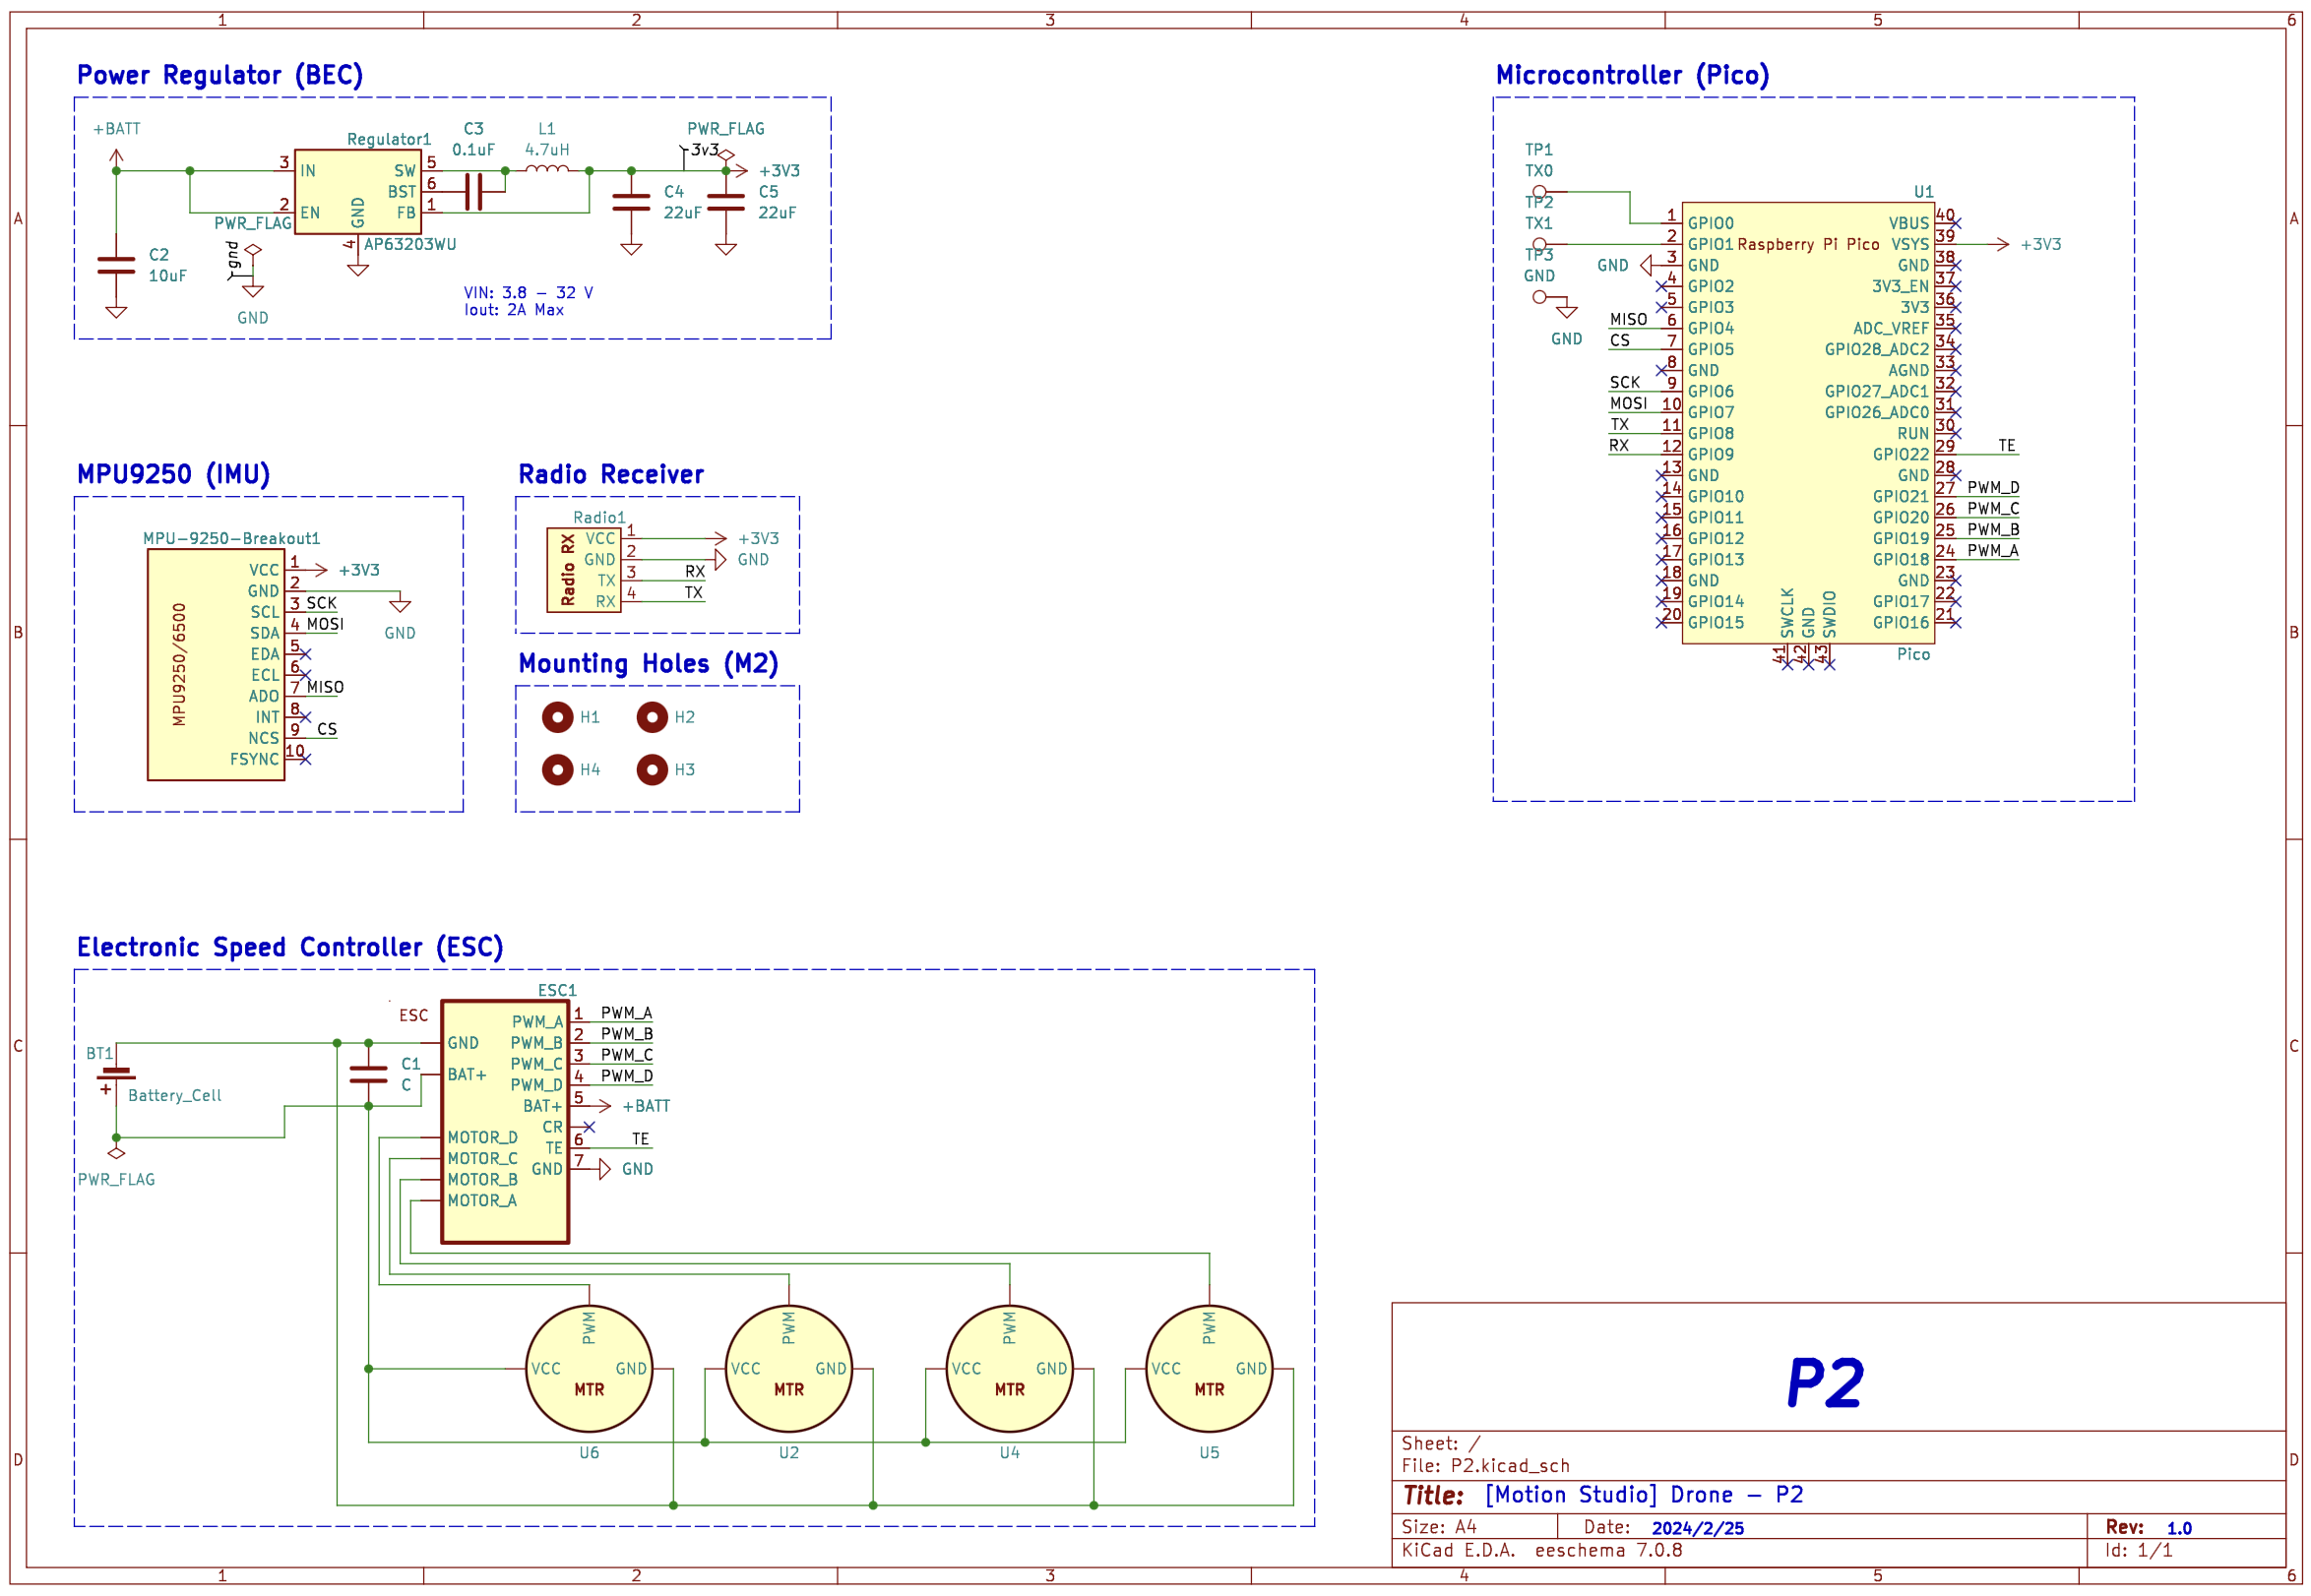
Task: Select the PWM_C label on Pico pin 26
Action: point(1993,508)
